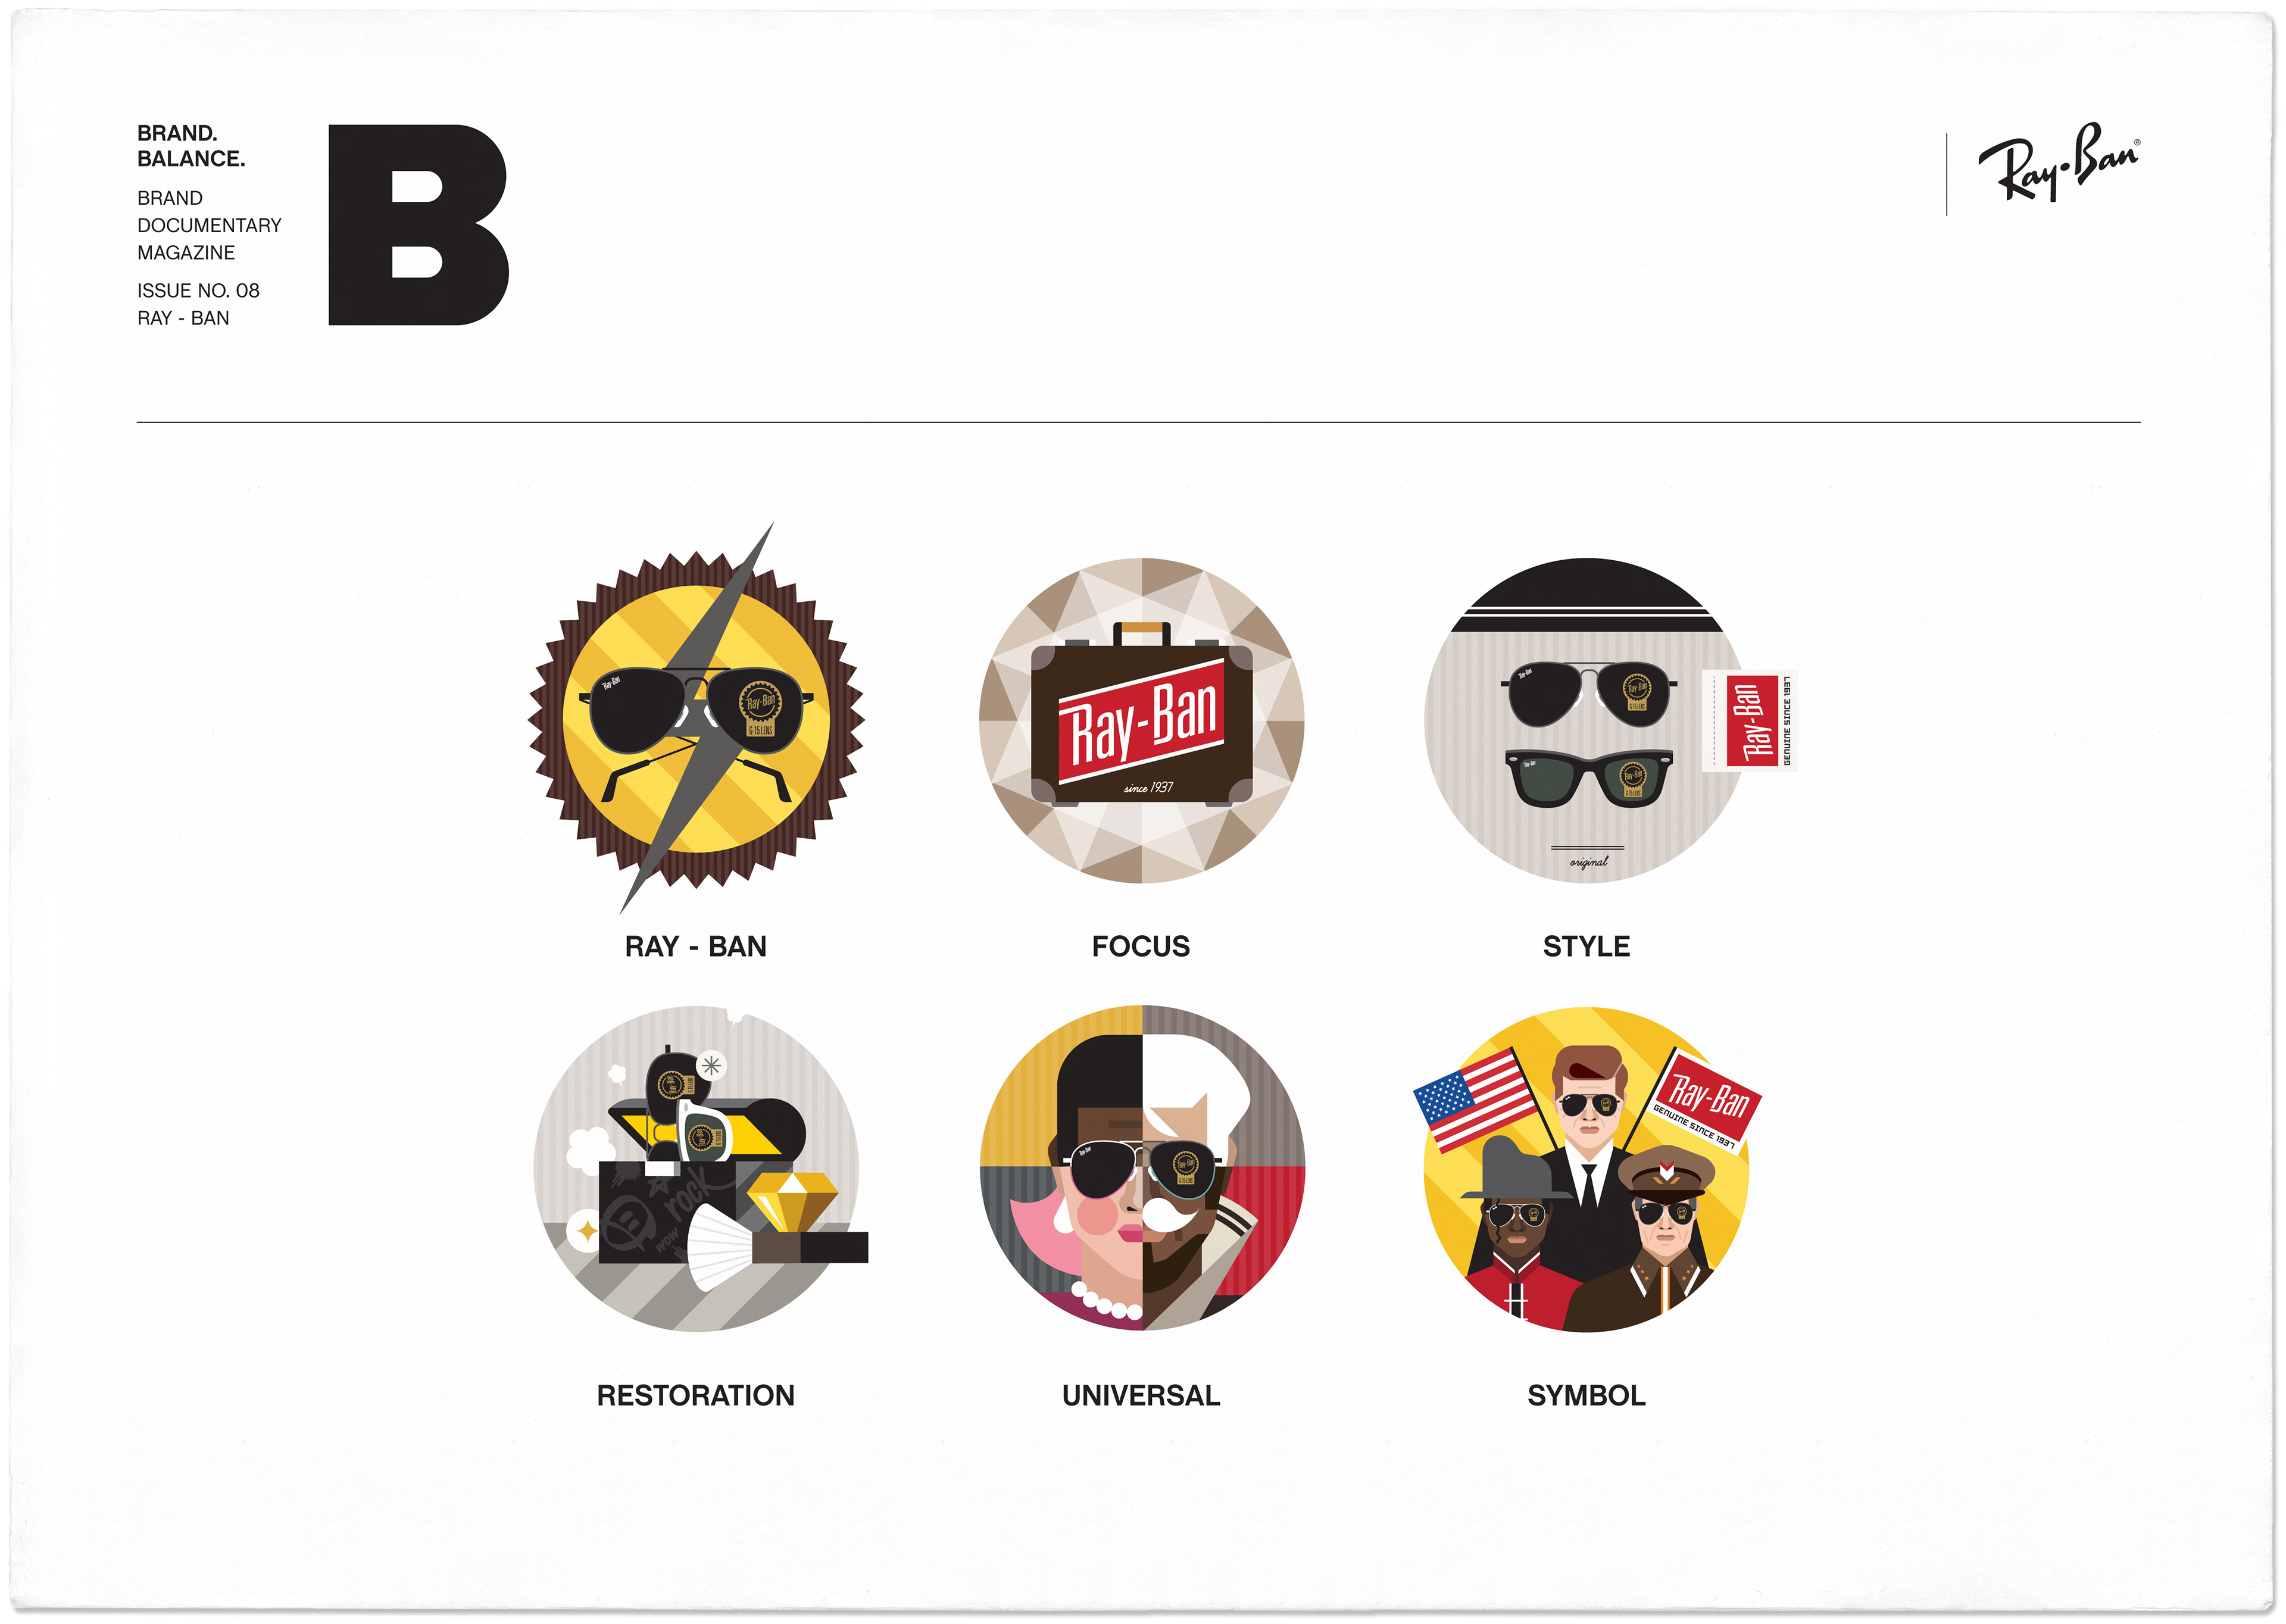Click the Ray-Ban script logo

[x=2058, y=162]
